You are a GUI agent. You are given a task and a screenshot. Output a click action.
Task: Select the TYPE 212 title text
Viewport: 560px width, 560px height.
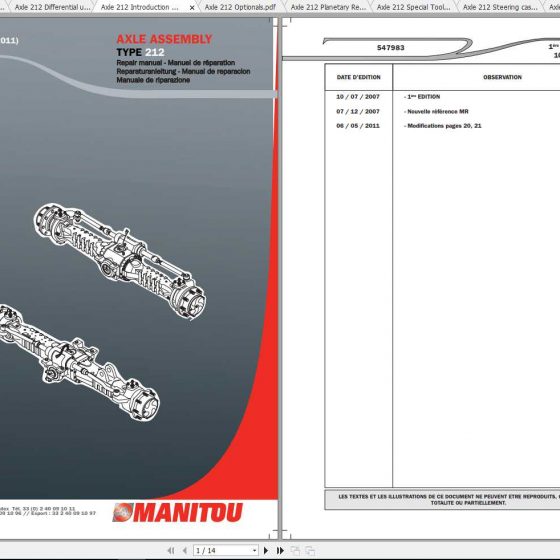(140, 52)
